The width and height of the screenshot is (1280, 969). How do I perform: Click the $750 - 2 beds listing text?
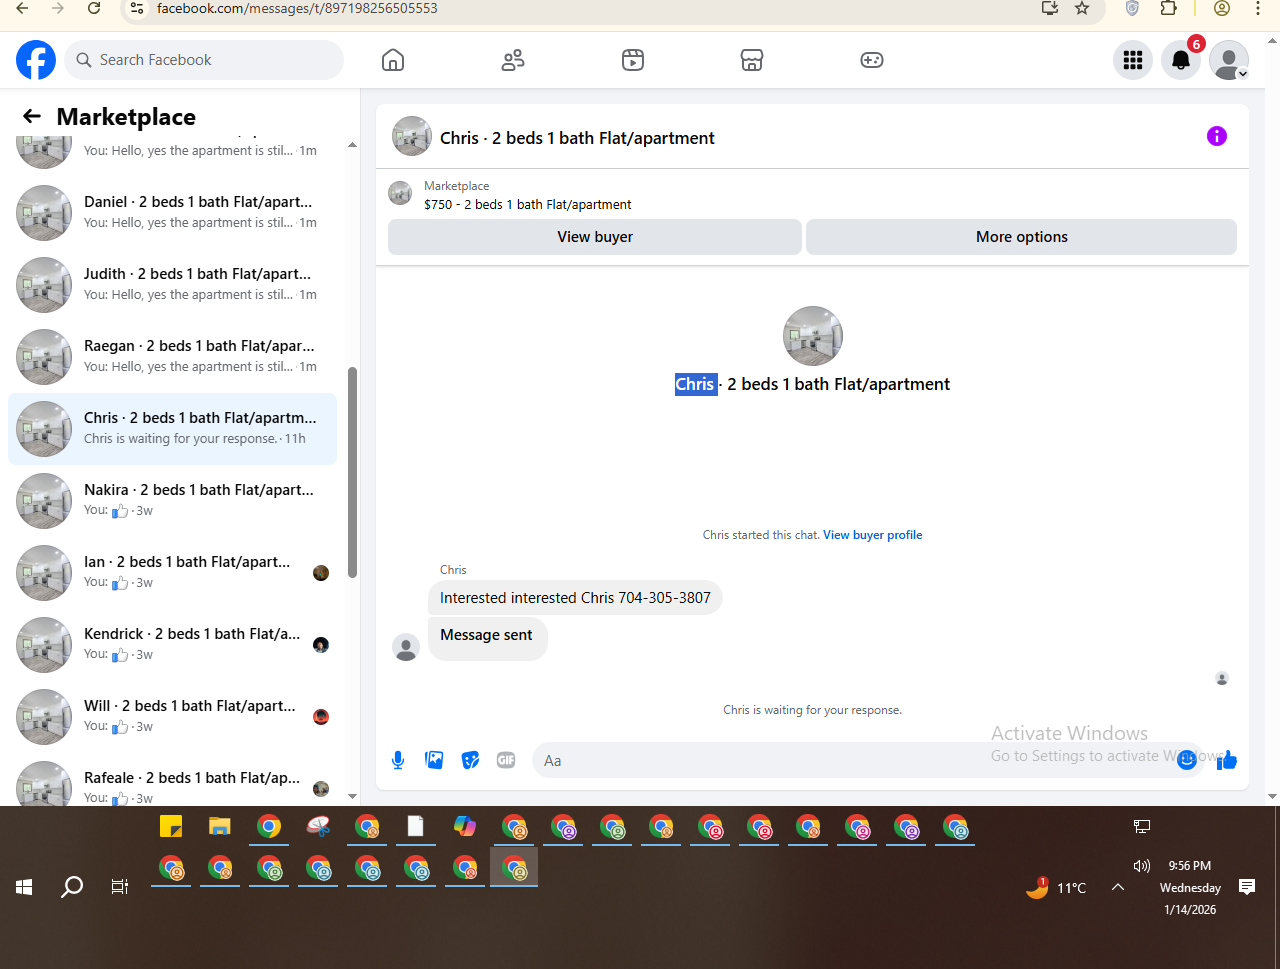(528, 204)
